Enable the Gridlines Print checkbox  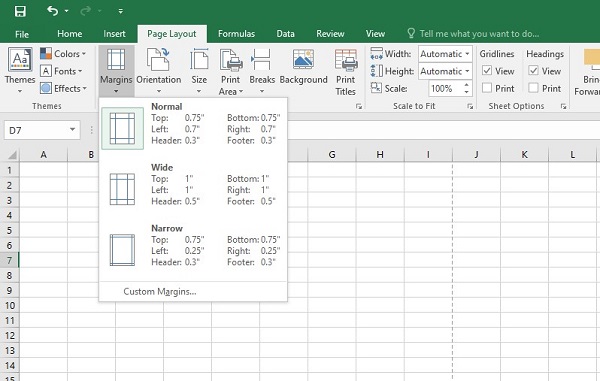pos(487,88)
